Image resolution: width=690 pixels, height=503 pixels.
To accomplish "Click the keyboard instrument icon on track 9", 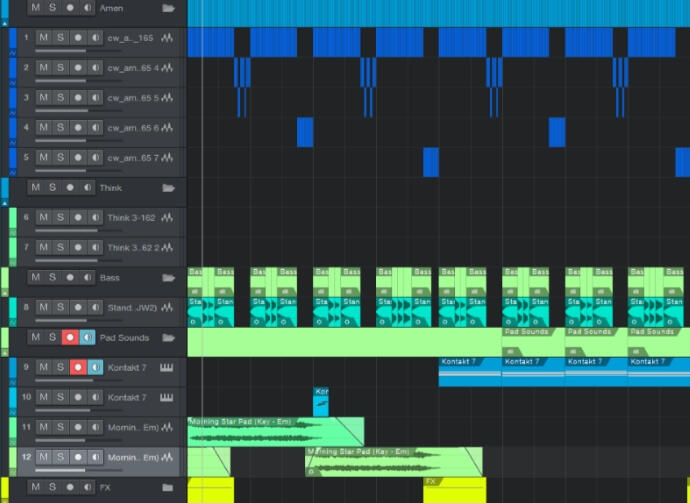I will click(x=167, y=368).
